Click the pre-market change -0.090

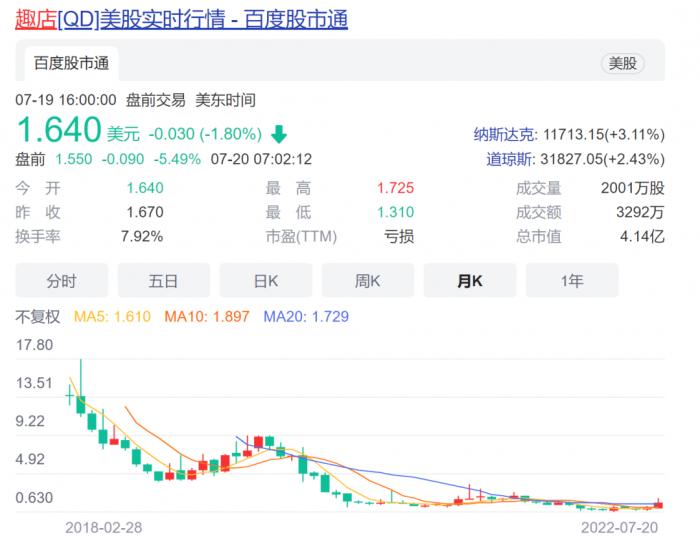coord(123,159)
